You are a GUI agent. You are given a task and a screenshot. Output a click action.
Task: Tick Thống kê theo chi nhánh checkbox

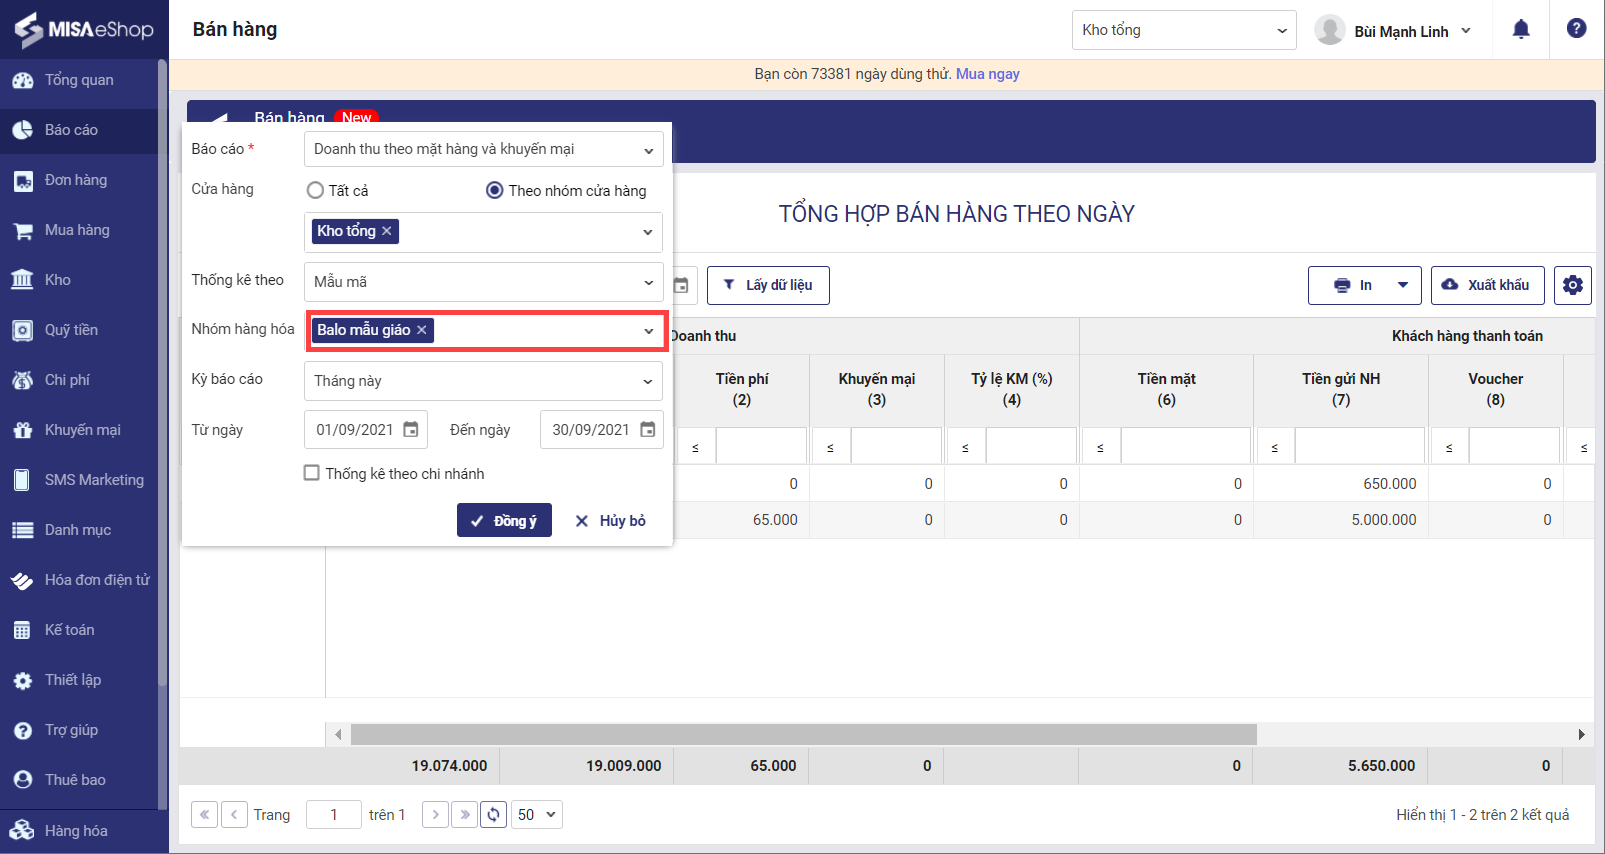click(312, 473)
